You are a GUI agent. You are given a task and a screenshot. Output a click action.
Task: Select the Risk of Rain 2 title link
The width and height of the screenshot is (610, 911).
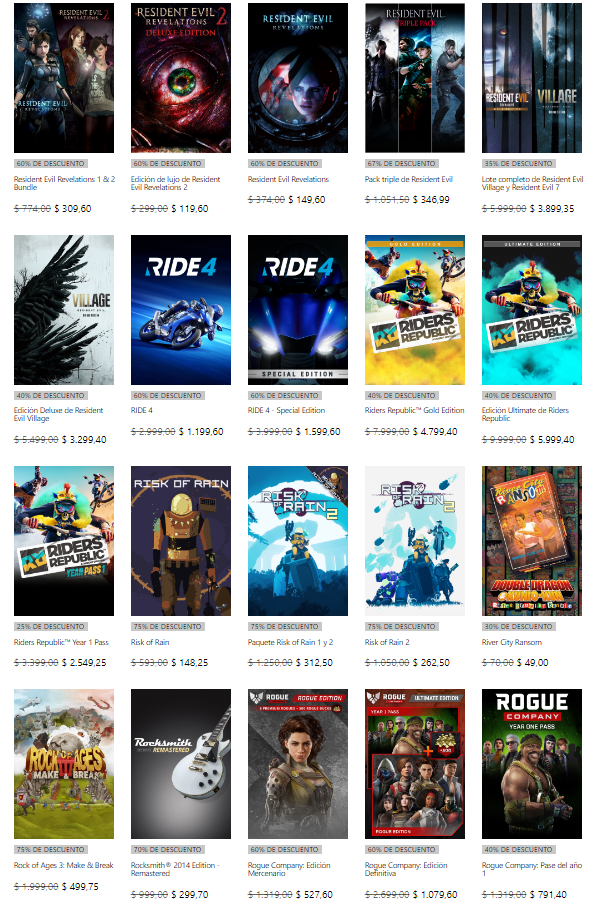[x=387, y=642]
